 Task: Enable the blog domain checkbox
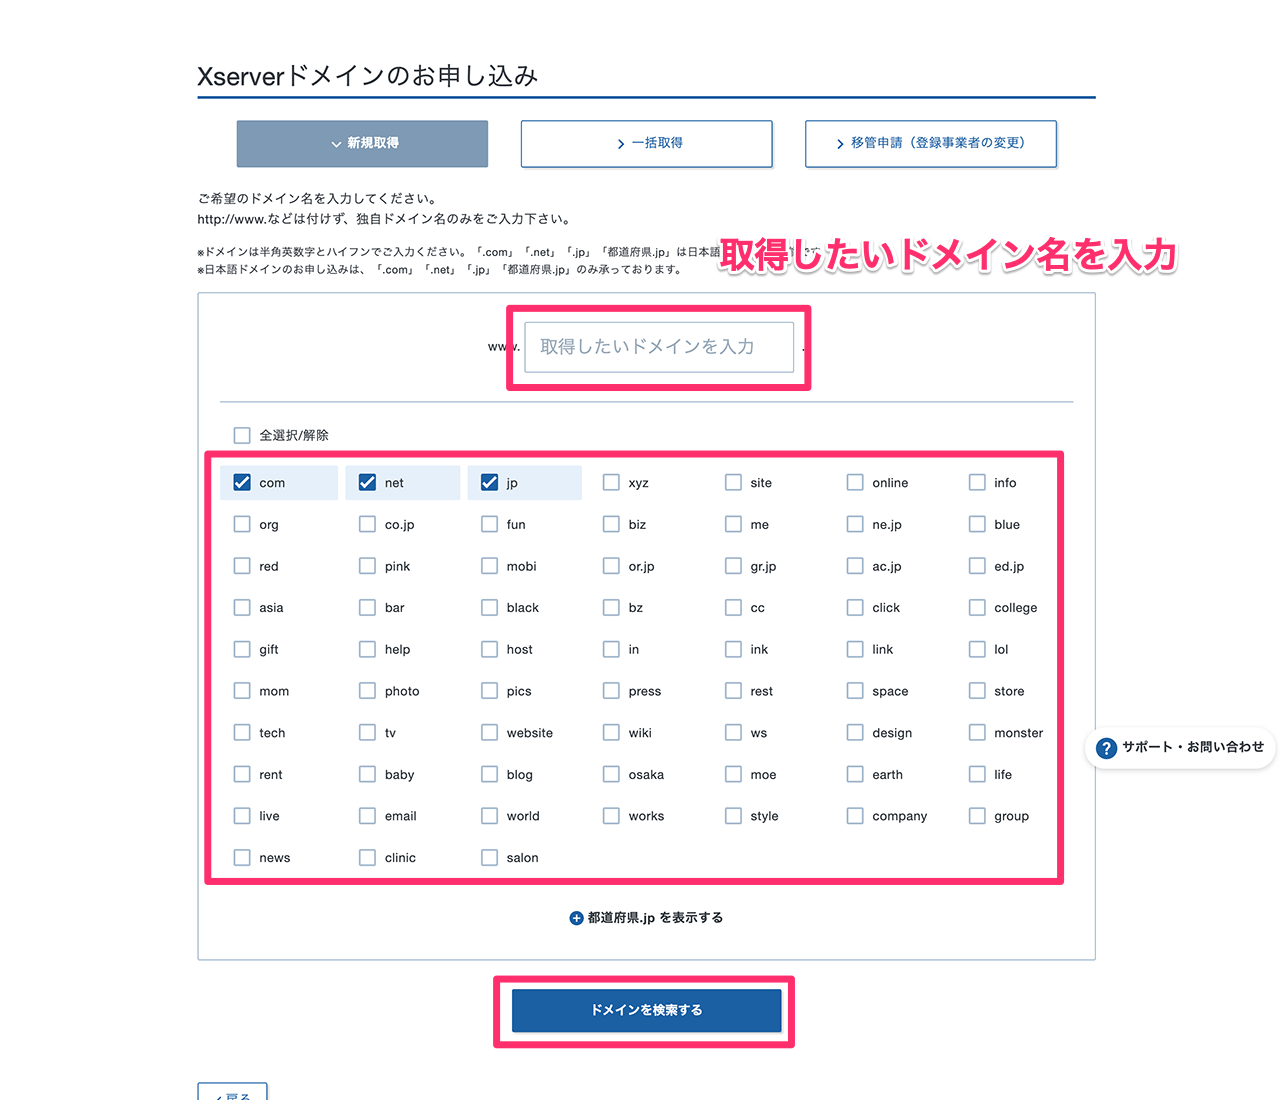[489, 774]
